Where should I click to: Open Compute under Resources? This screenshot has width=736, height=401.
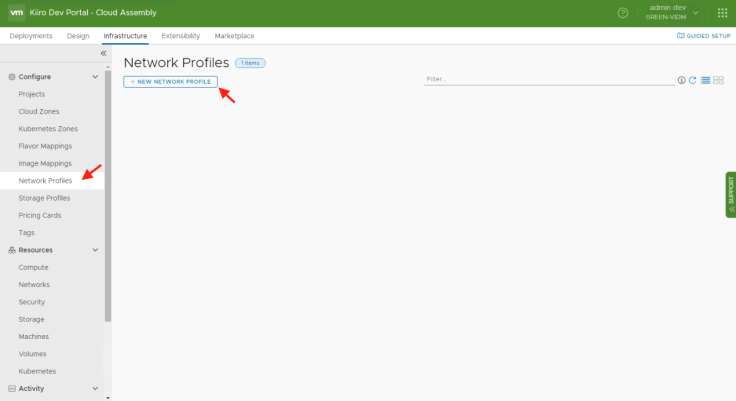click(33, 267)
